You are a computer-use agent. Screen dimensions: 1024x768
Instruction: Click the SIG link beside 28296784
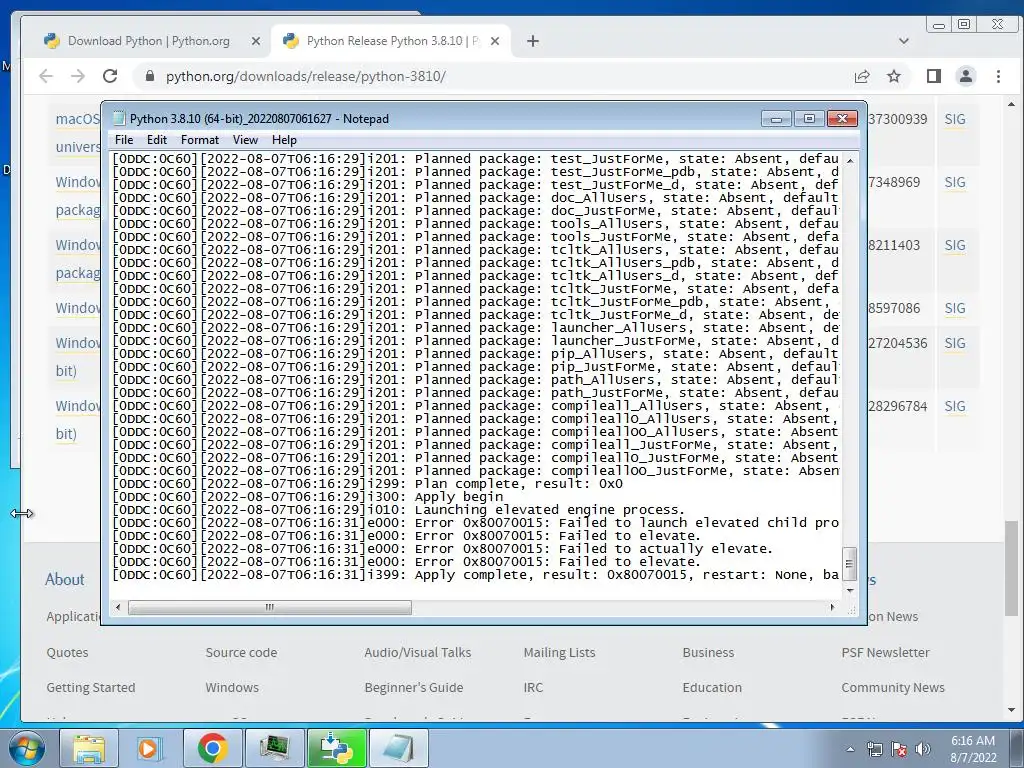click(x=954, y=406)
